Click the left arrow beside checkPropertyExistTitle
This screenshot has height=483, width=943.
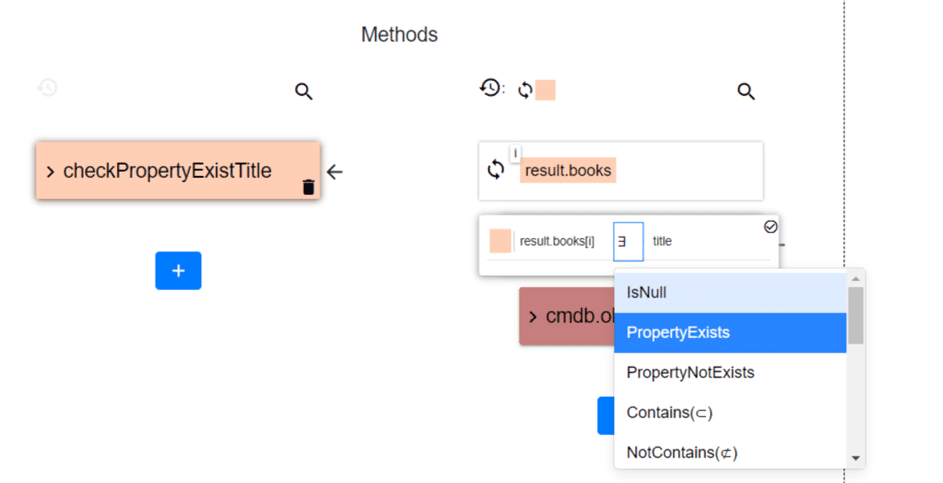coord(335,172)
